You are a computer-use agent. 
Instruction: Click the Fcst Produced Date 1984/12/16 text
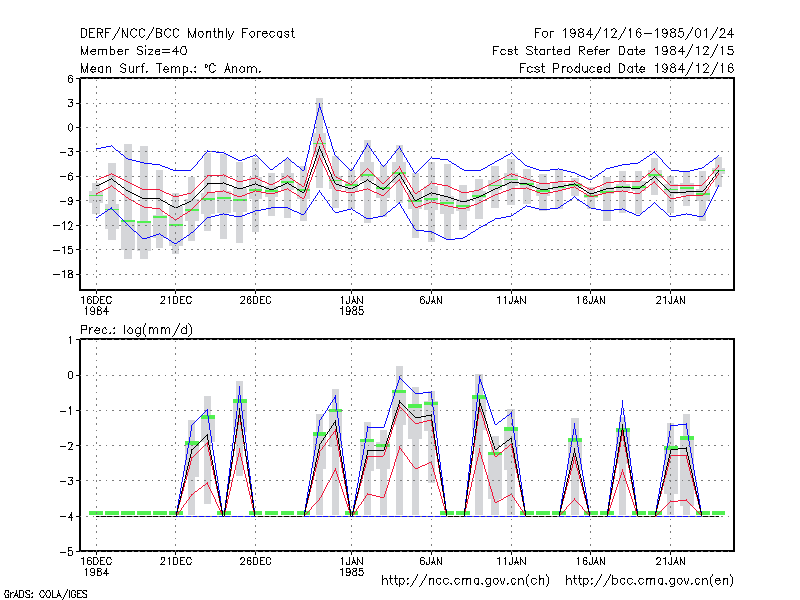tap(627, 68)
